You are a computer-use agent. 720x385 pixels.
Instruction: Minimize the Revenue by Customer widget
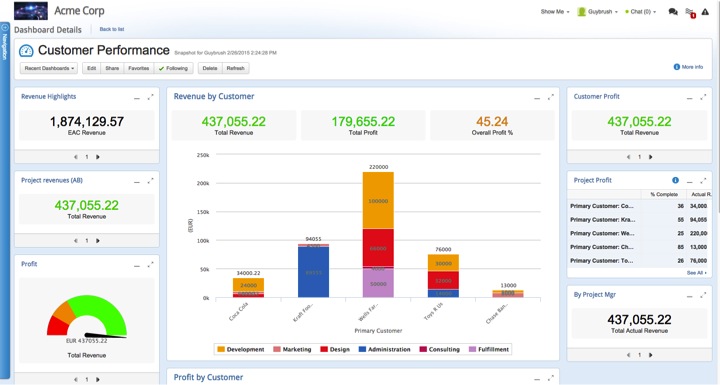click(537, 98)
